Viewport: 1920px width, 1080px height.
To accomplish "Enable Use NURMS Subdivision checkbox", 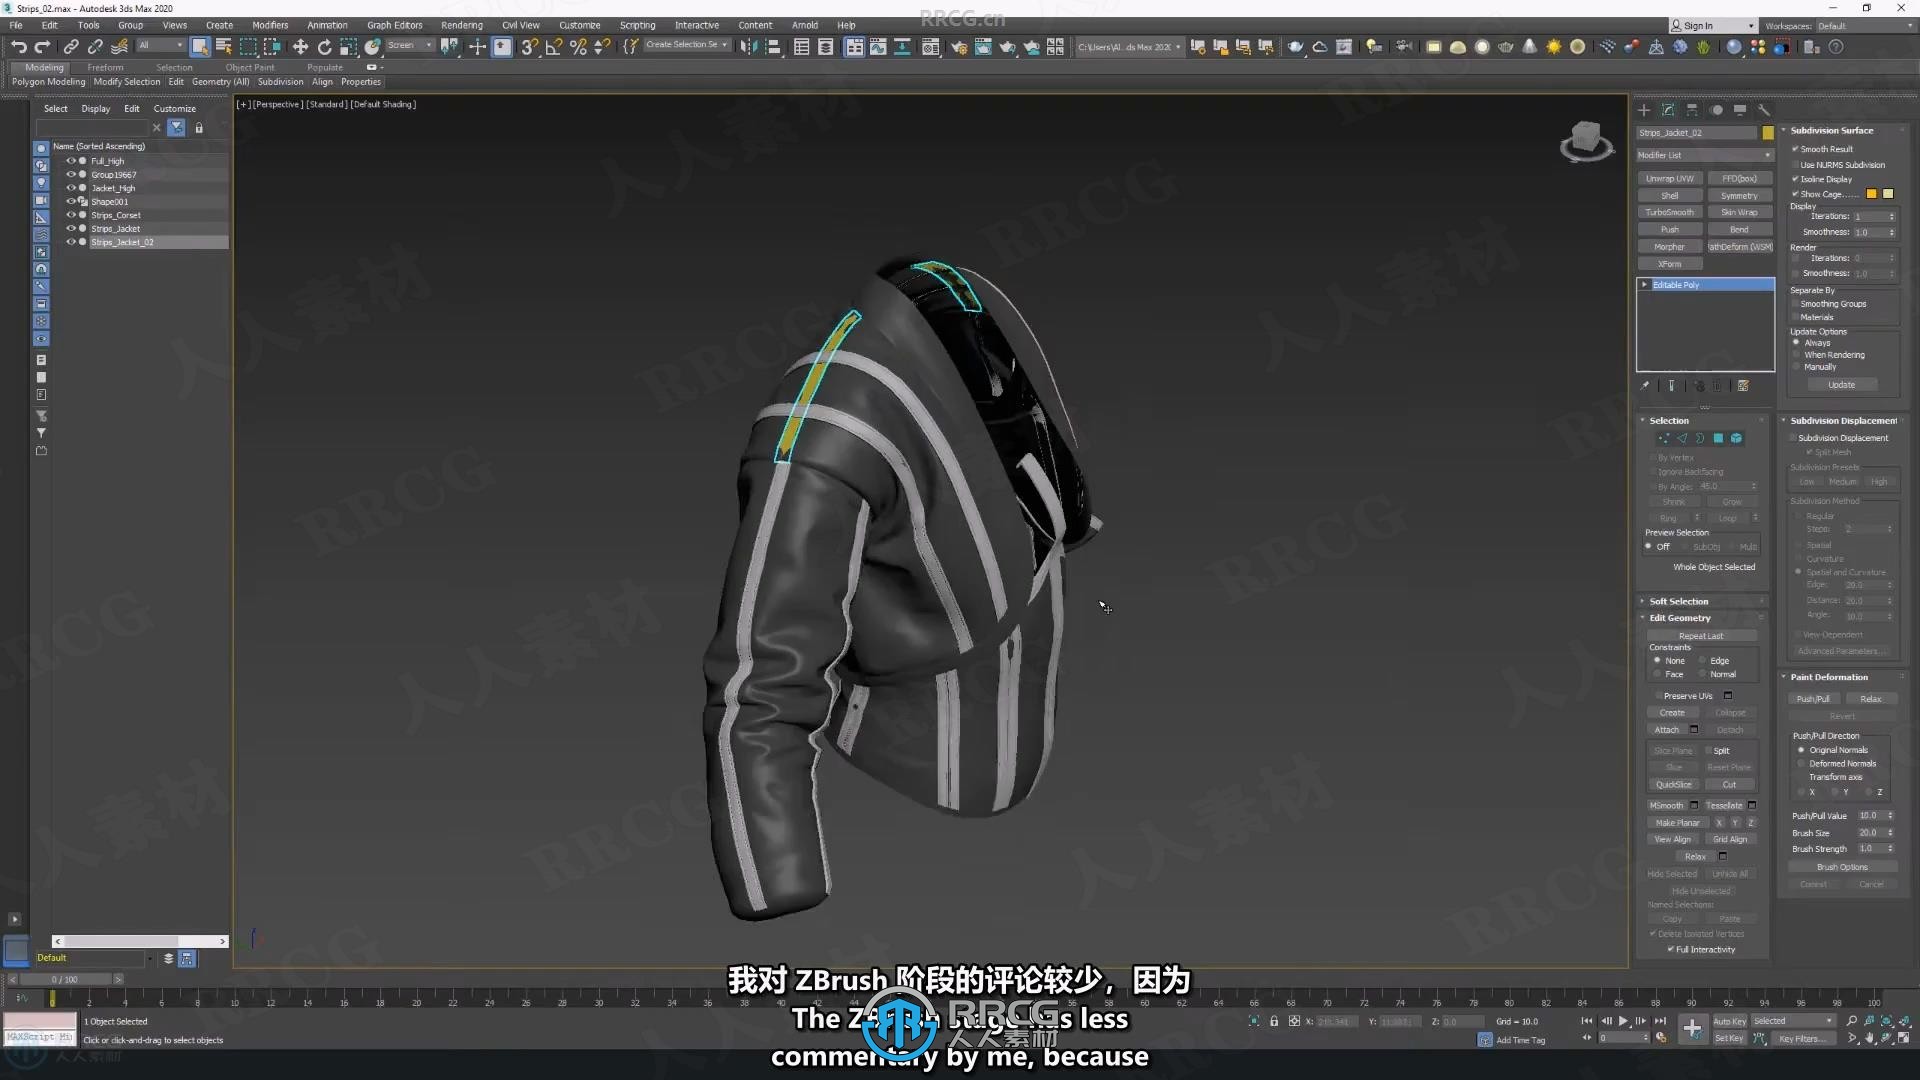I will point(1796,165).
